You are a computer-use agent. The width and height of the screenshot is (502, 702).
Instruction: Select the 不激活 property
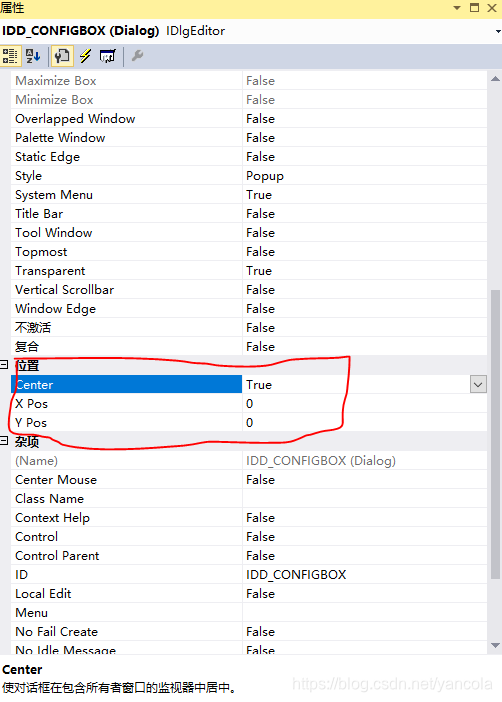126,328
